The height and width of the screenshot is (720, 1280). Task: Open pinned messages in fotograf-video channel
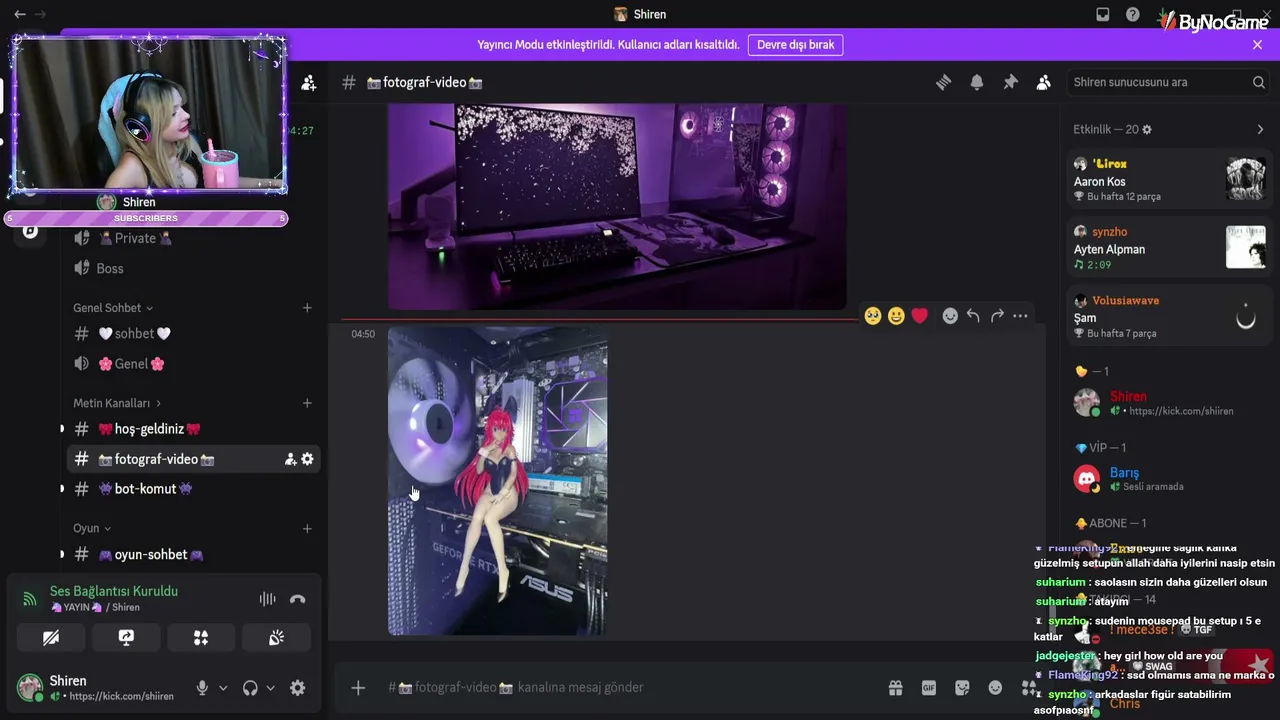coord(1010,82)
